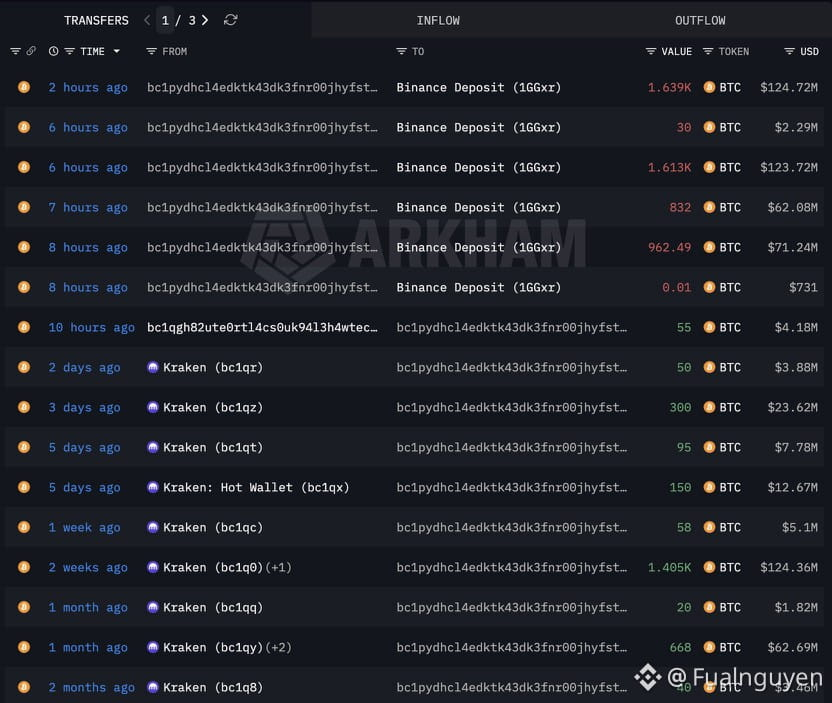Viewport: 832px width, 703px height.
Task: Select the 1.613K value cell
Action: point(669,167)
